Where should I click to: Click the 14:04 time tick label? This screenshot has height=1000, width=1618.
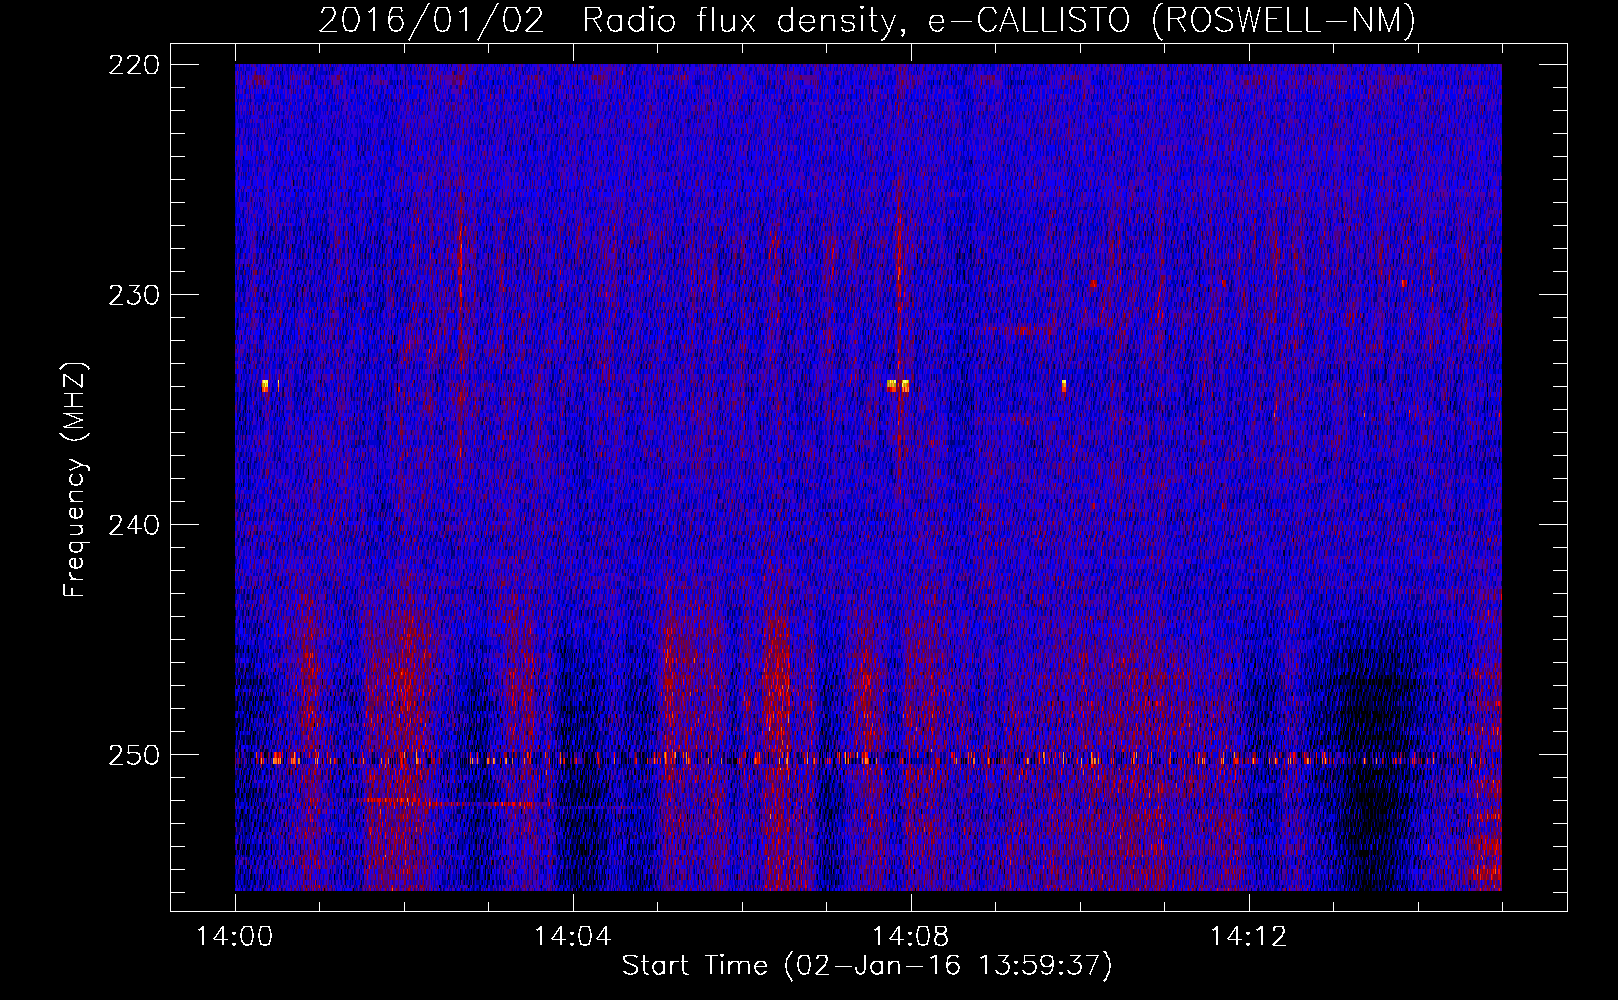pos(572,936)
